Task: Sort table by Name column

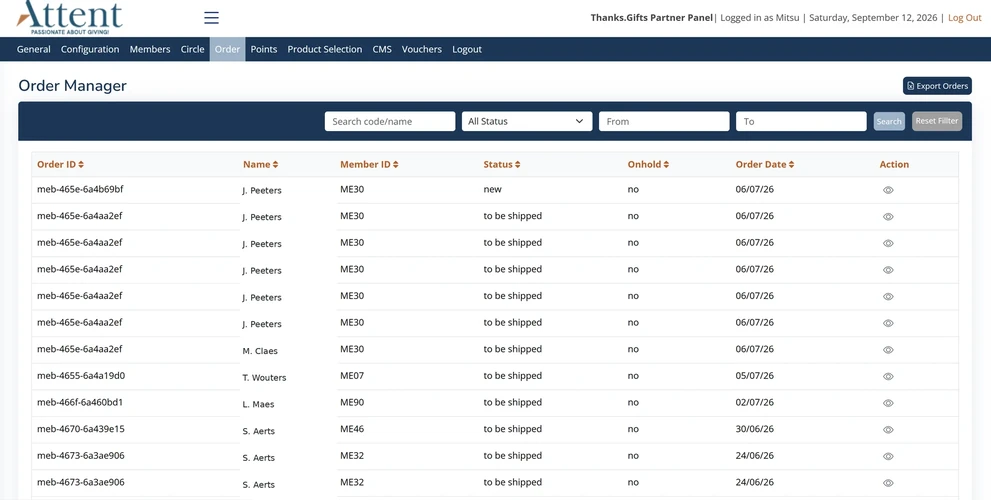Action: (260, 164)
